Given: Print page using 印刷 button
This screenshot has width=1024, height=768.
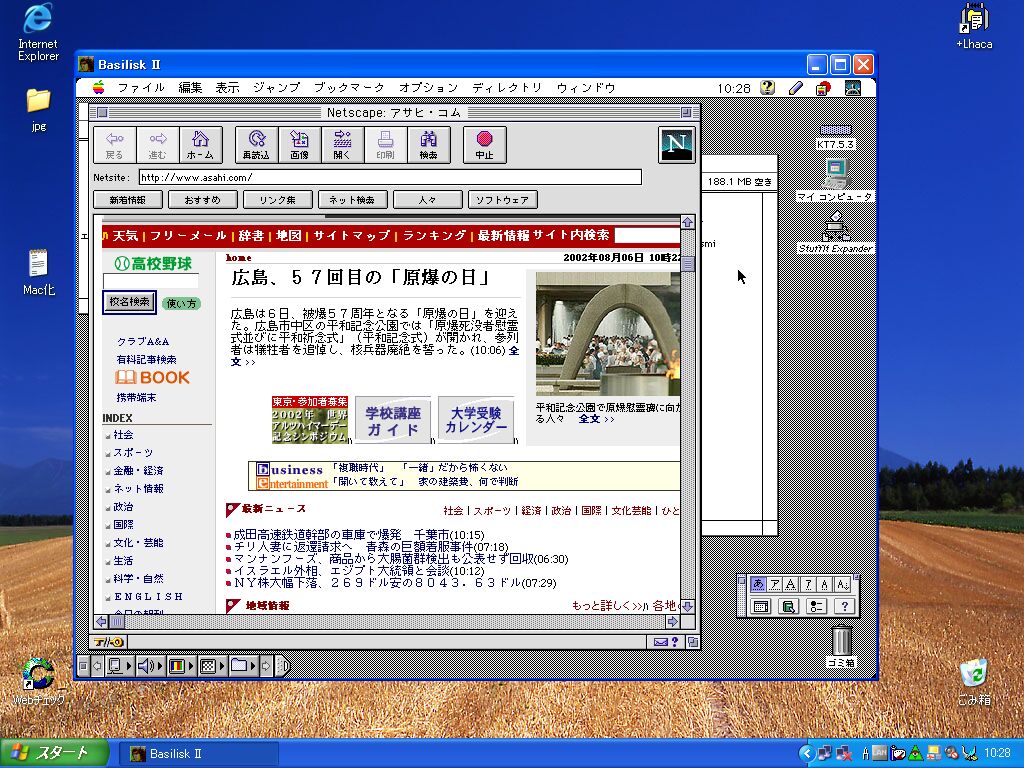Looking at the screenshot, I should (385, 144).
